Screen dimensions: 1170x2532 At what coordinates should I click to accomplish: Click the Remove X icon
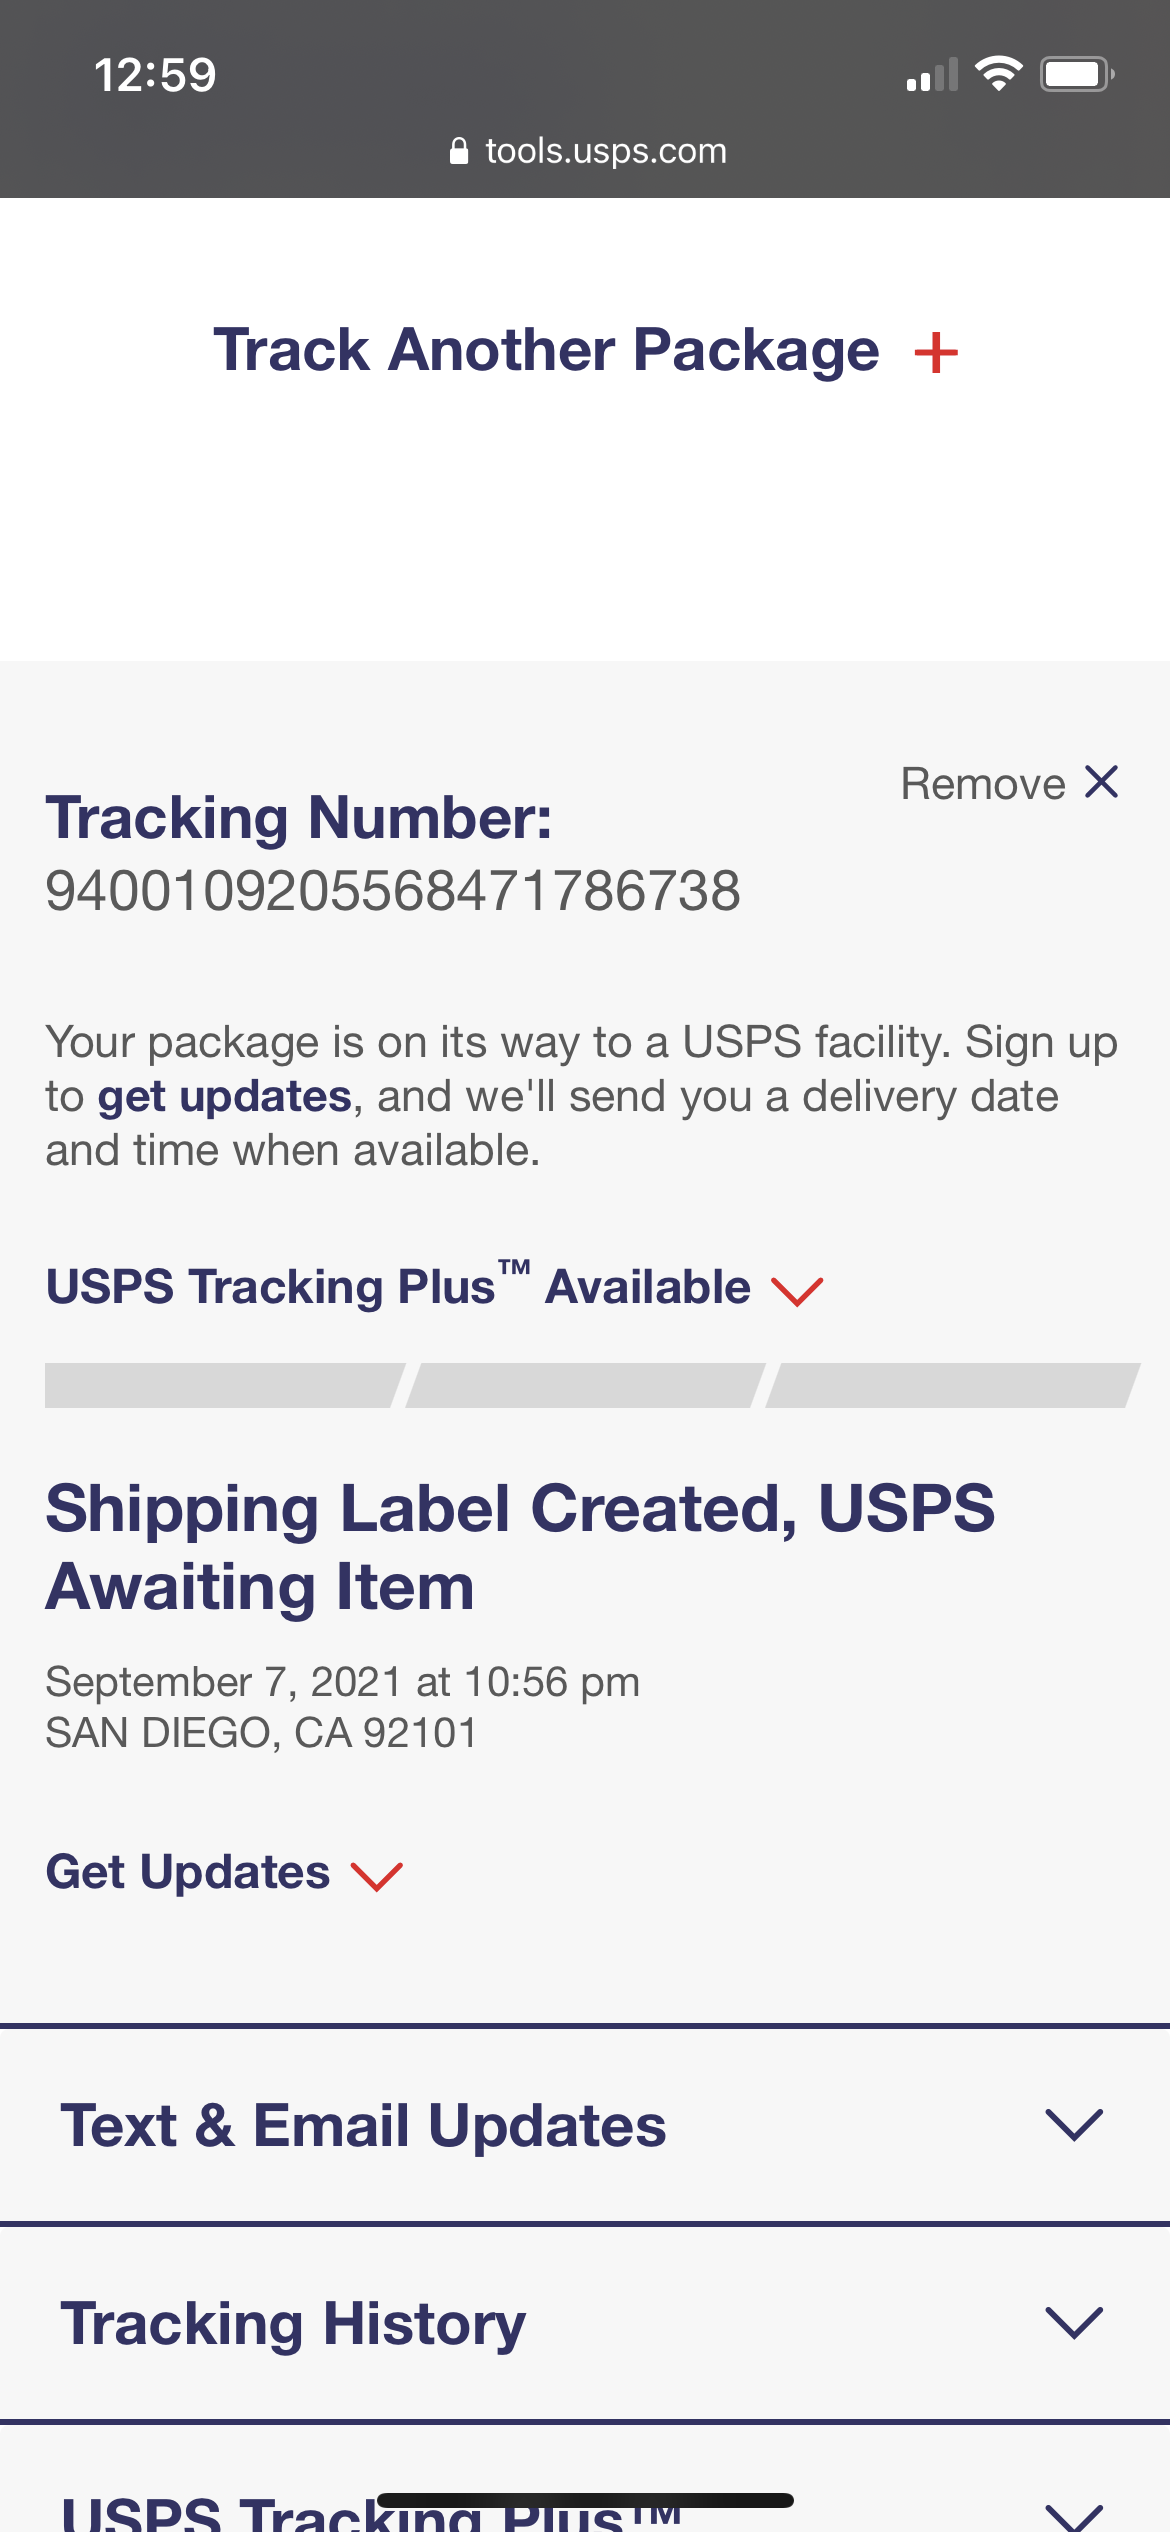(1102, 782)
